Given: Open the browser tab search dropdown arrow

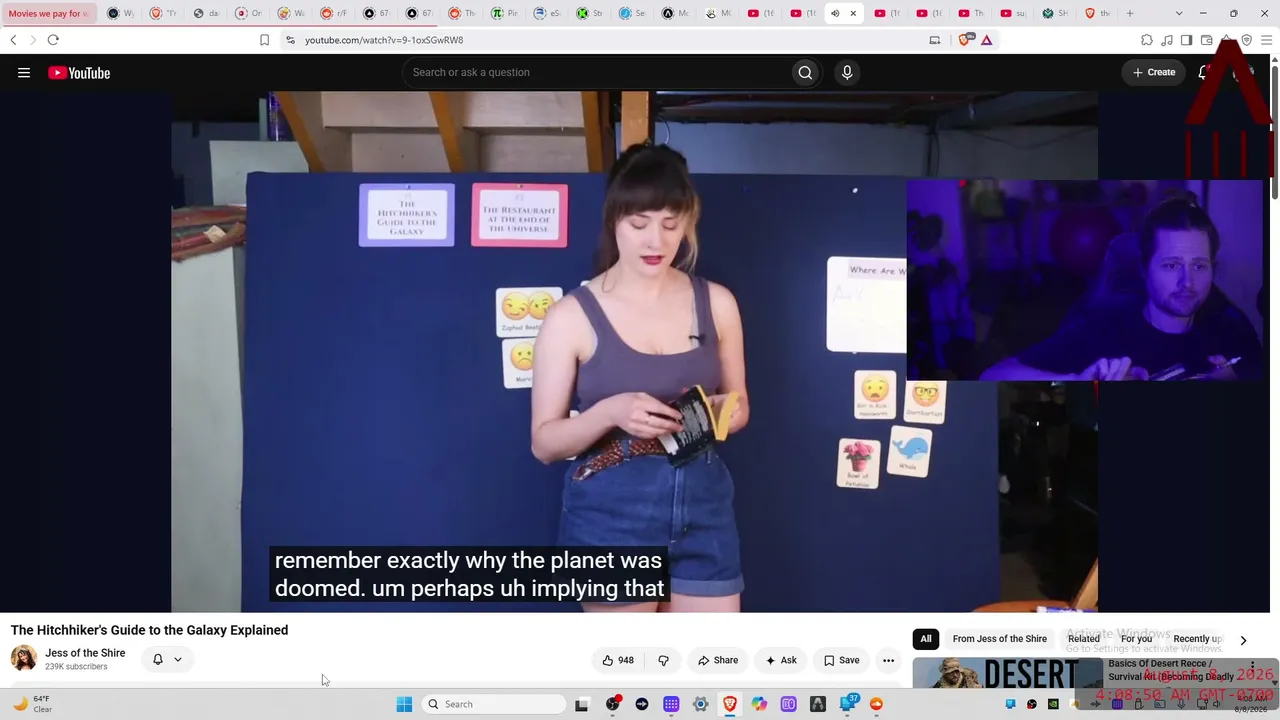Looking at the screenshot, I should pyautogui.click(x=1179, y=13).
